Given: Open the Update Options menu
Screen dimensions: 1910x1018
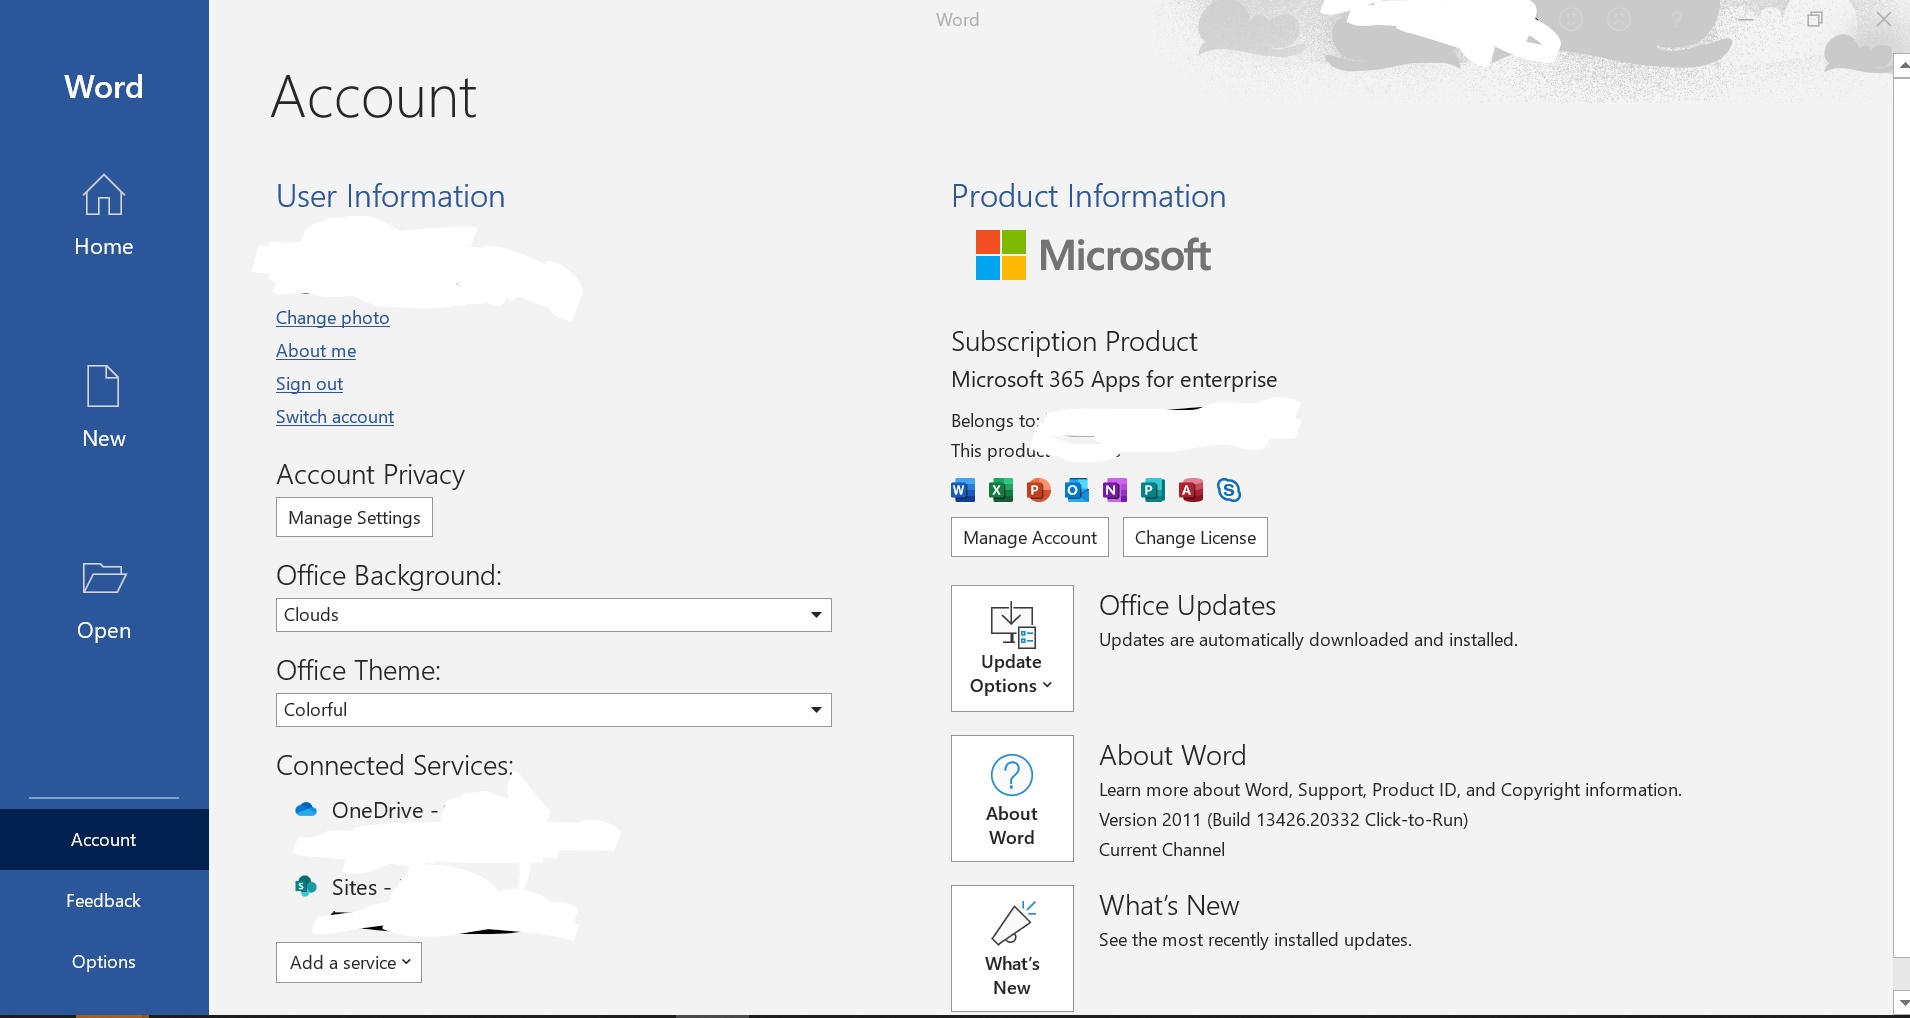Looking at the screenshot, I should pyautogui.click(x=1012, y=649).
